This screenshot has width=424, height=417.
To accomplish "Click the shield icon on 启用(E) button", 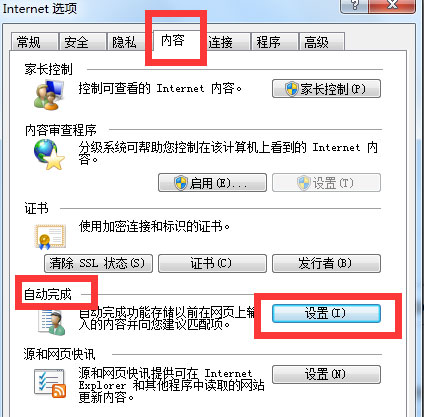I will click(x=181, y=183).
